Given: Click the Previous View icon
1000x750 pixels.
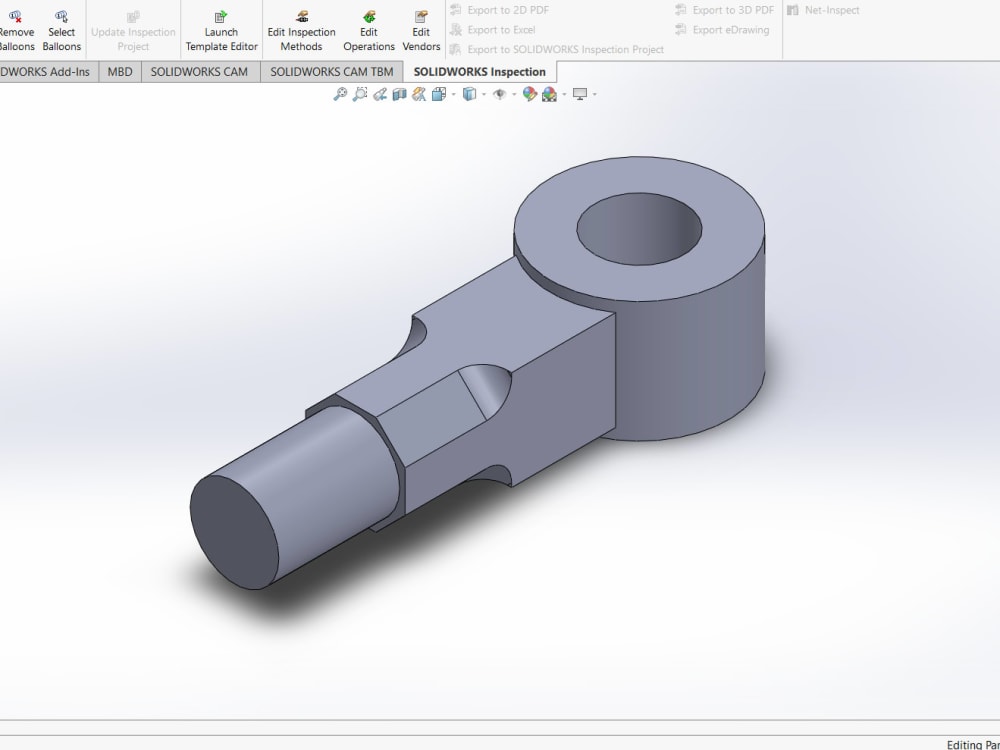Looking at the screenshot, I should point(378,93).
